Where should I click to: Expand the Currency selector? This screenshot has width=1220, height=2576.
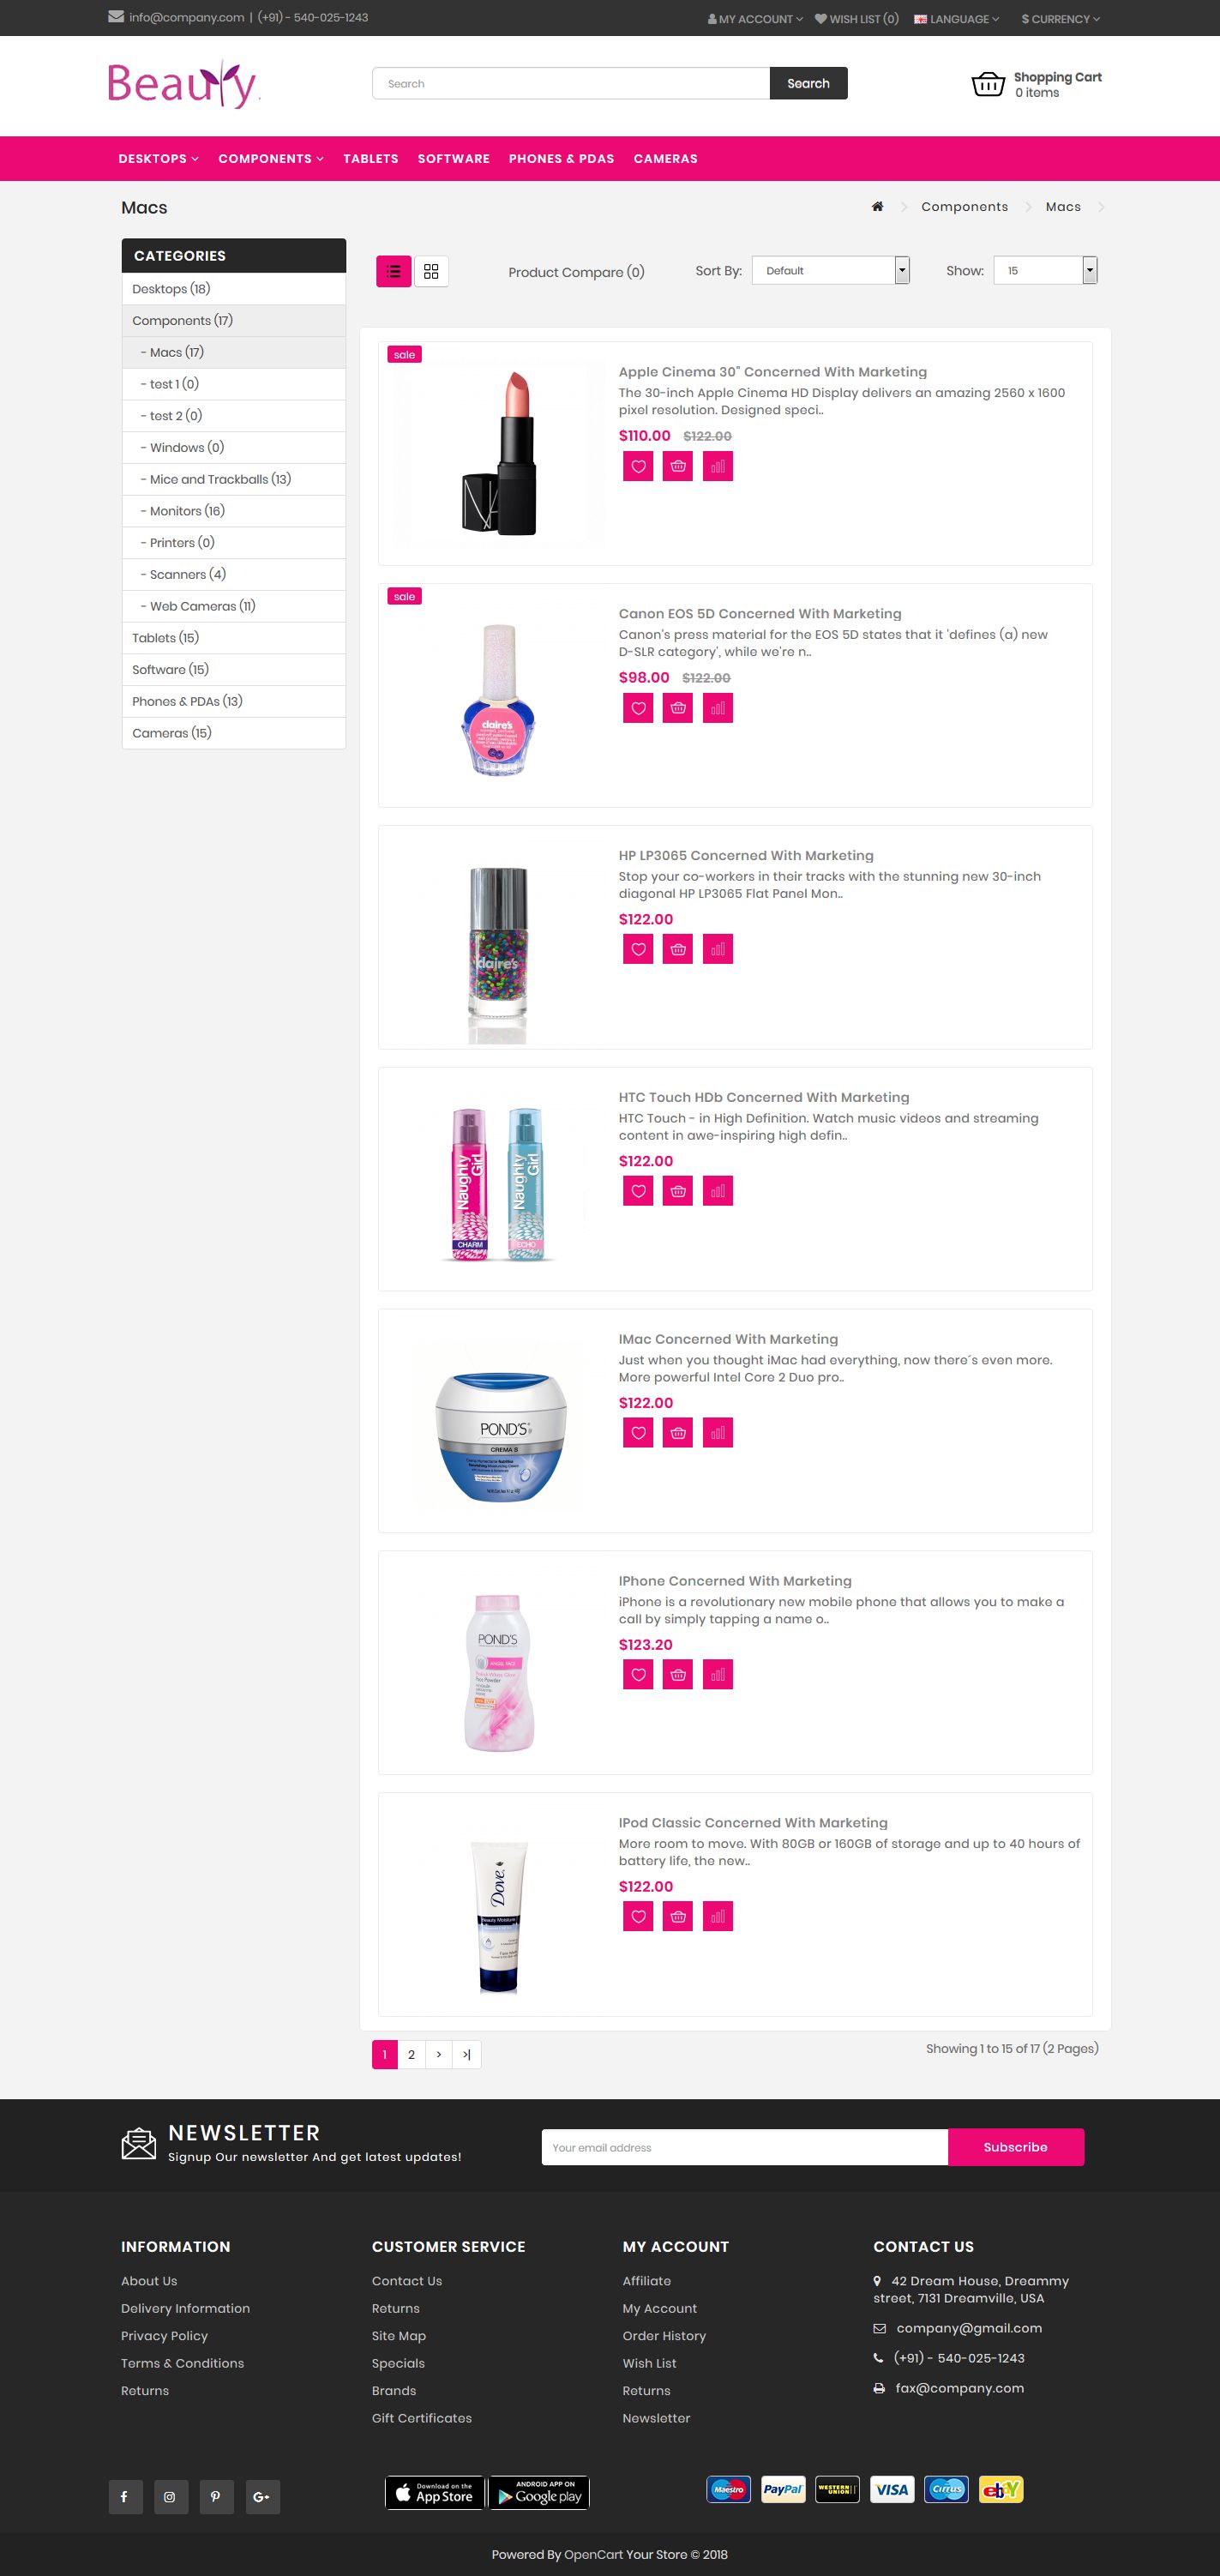(x=1060, y=19)
